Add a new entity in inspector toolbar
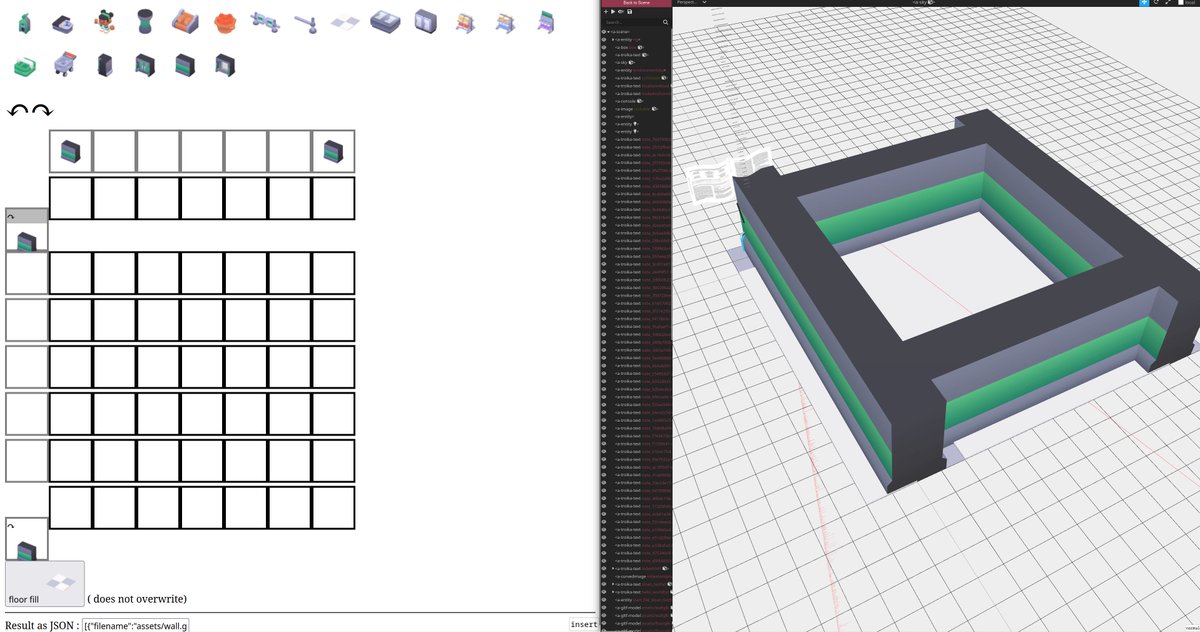The height and width of the screenshot is (632, 1200). tap(606, 12)
